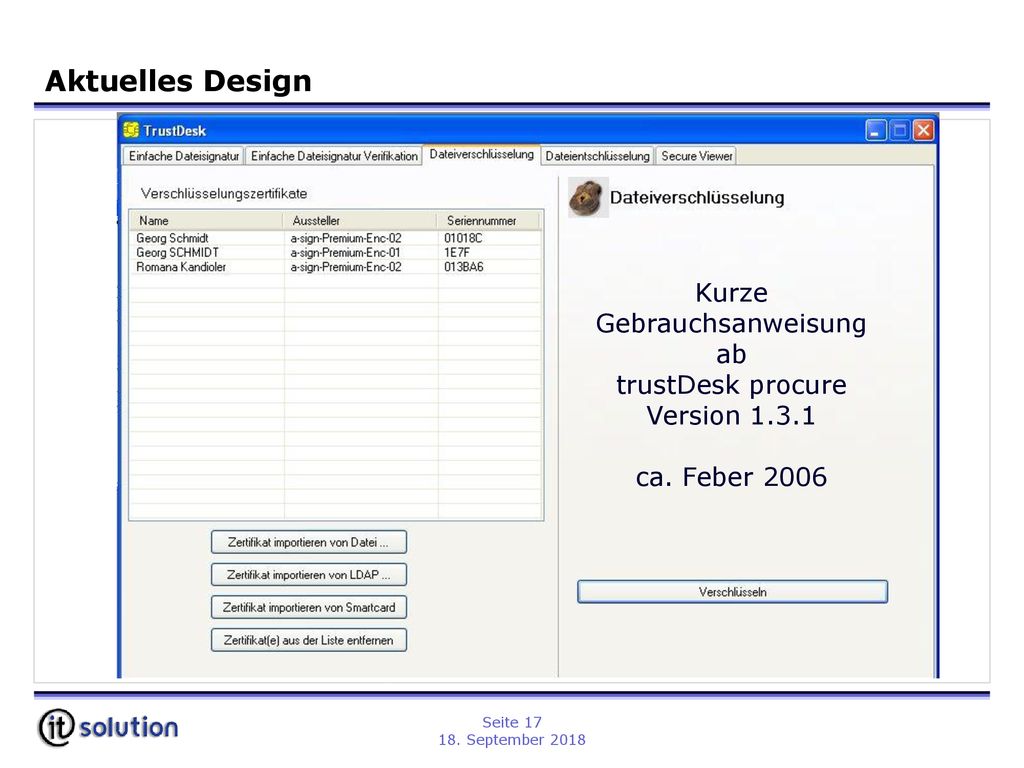Screen dimensions: 1024x768
Task: Click serial number 013BA6
Action: pyautogui.click(x=464, y=267)
